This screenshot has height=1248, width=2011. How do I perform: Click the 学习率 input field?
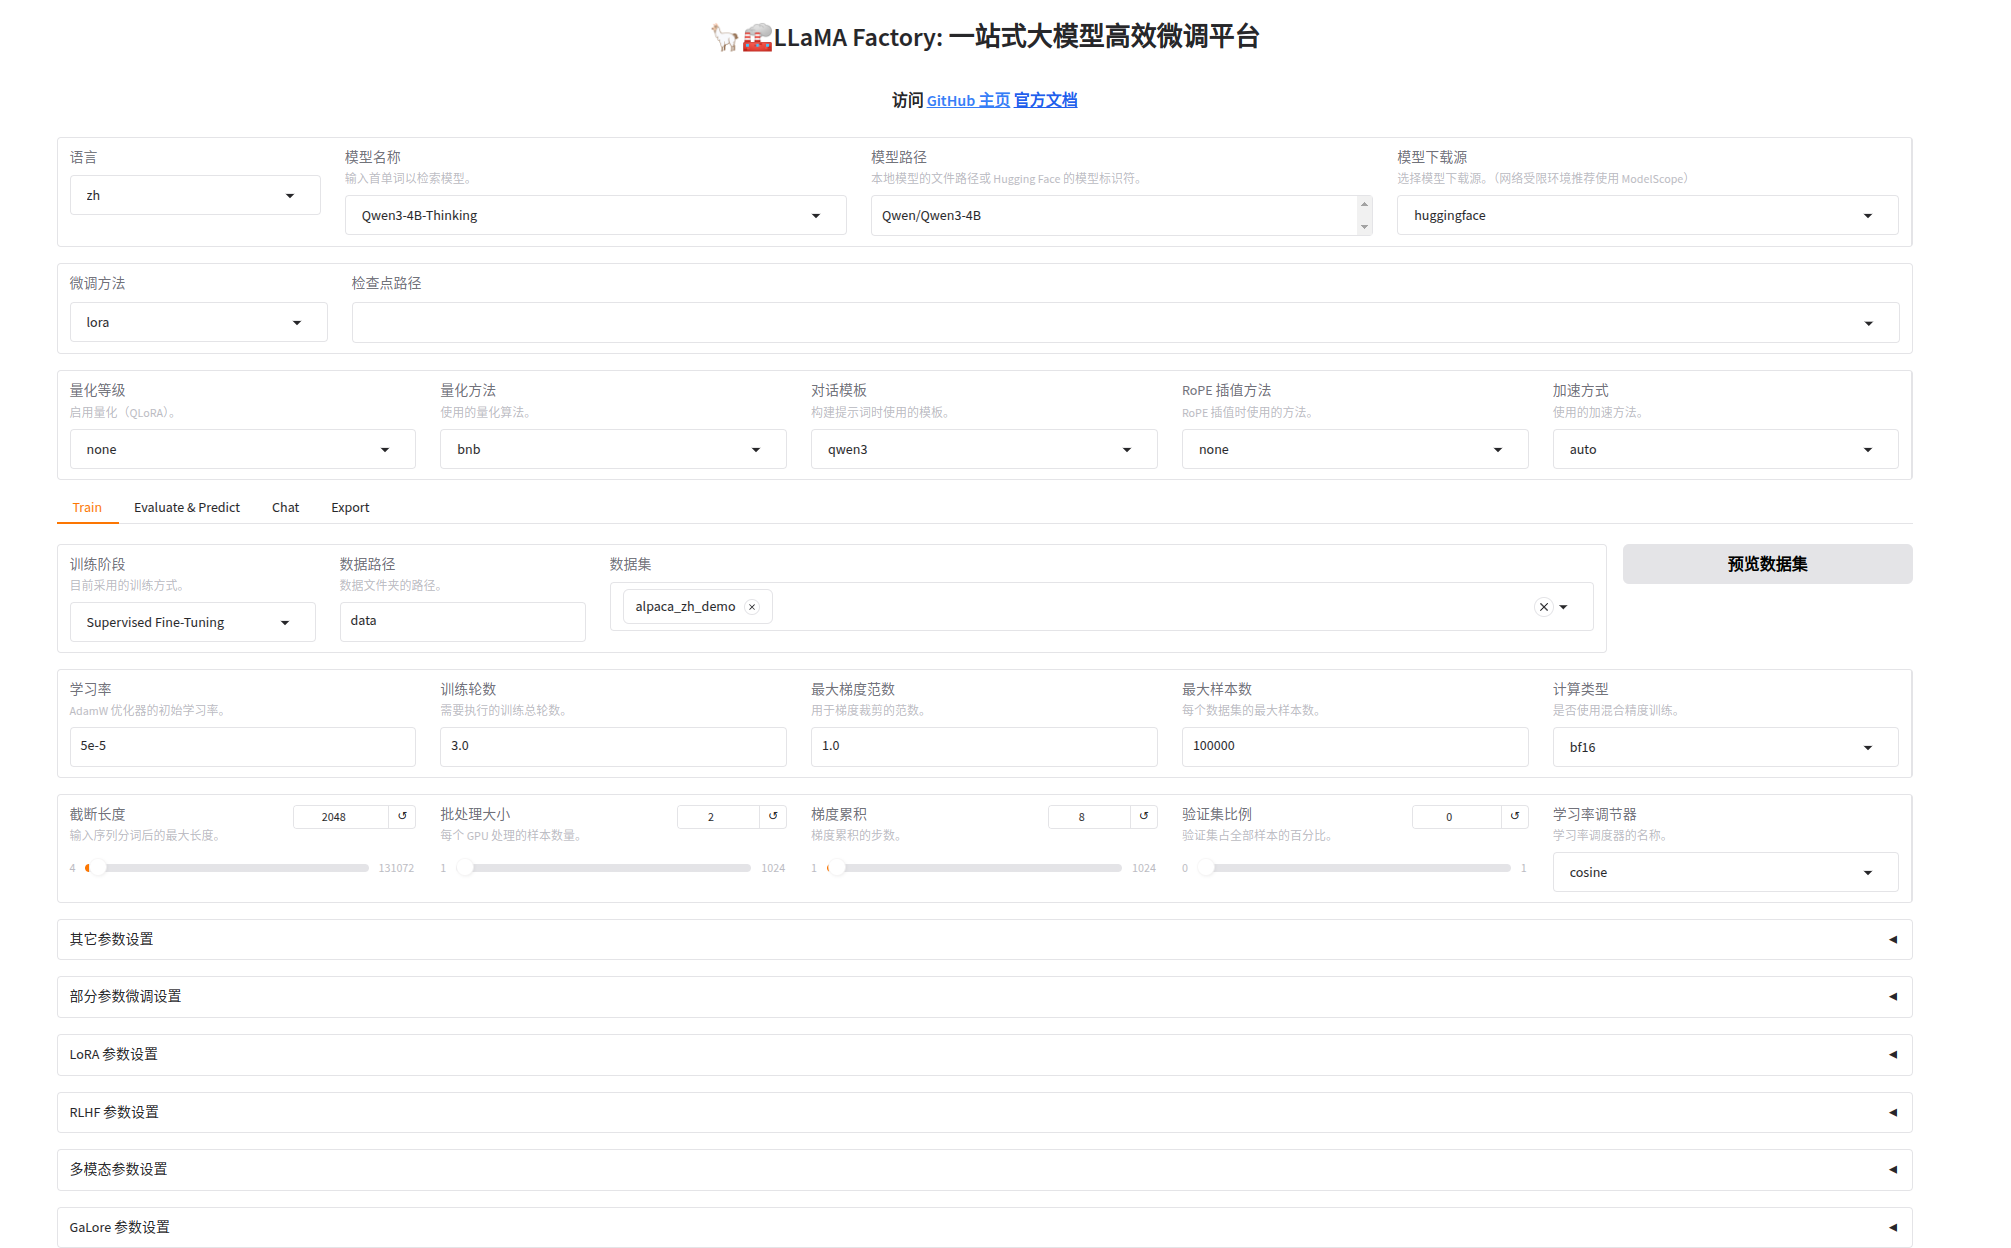pos(242,746)
